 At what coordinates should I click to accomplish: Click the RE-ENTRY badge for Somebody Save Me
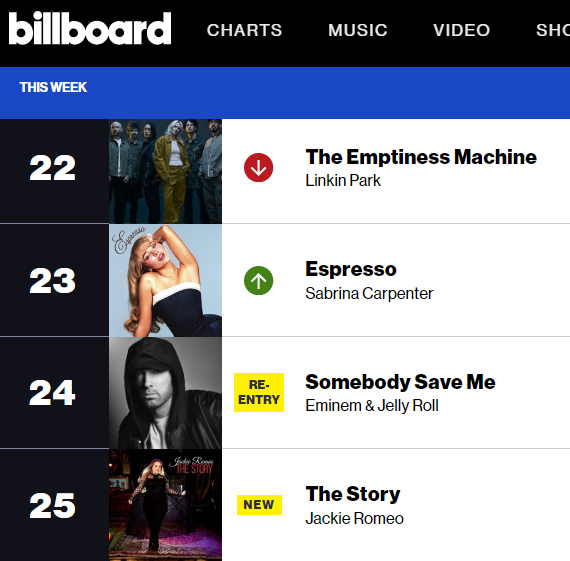pos(259,392)
